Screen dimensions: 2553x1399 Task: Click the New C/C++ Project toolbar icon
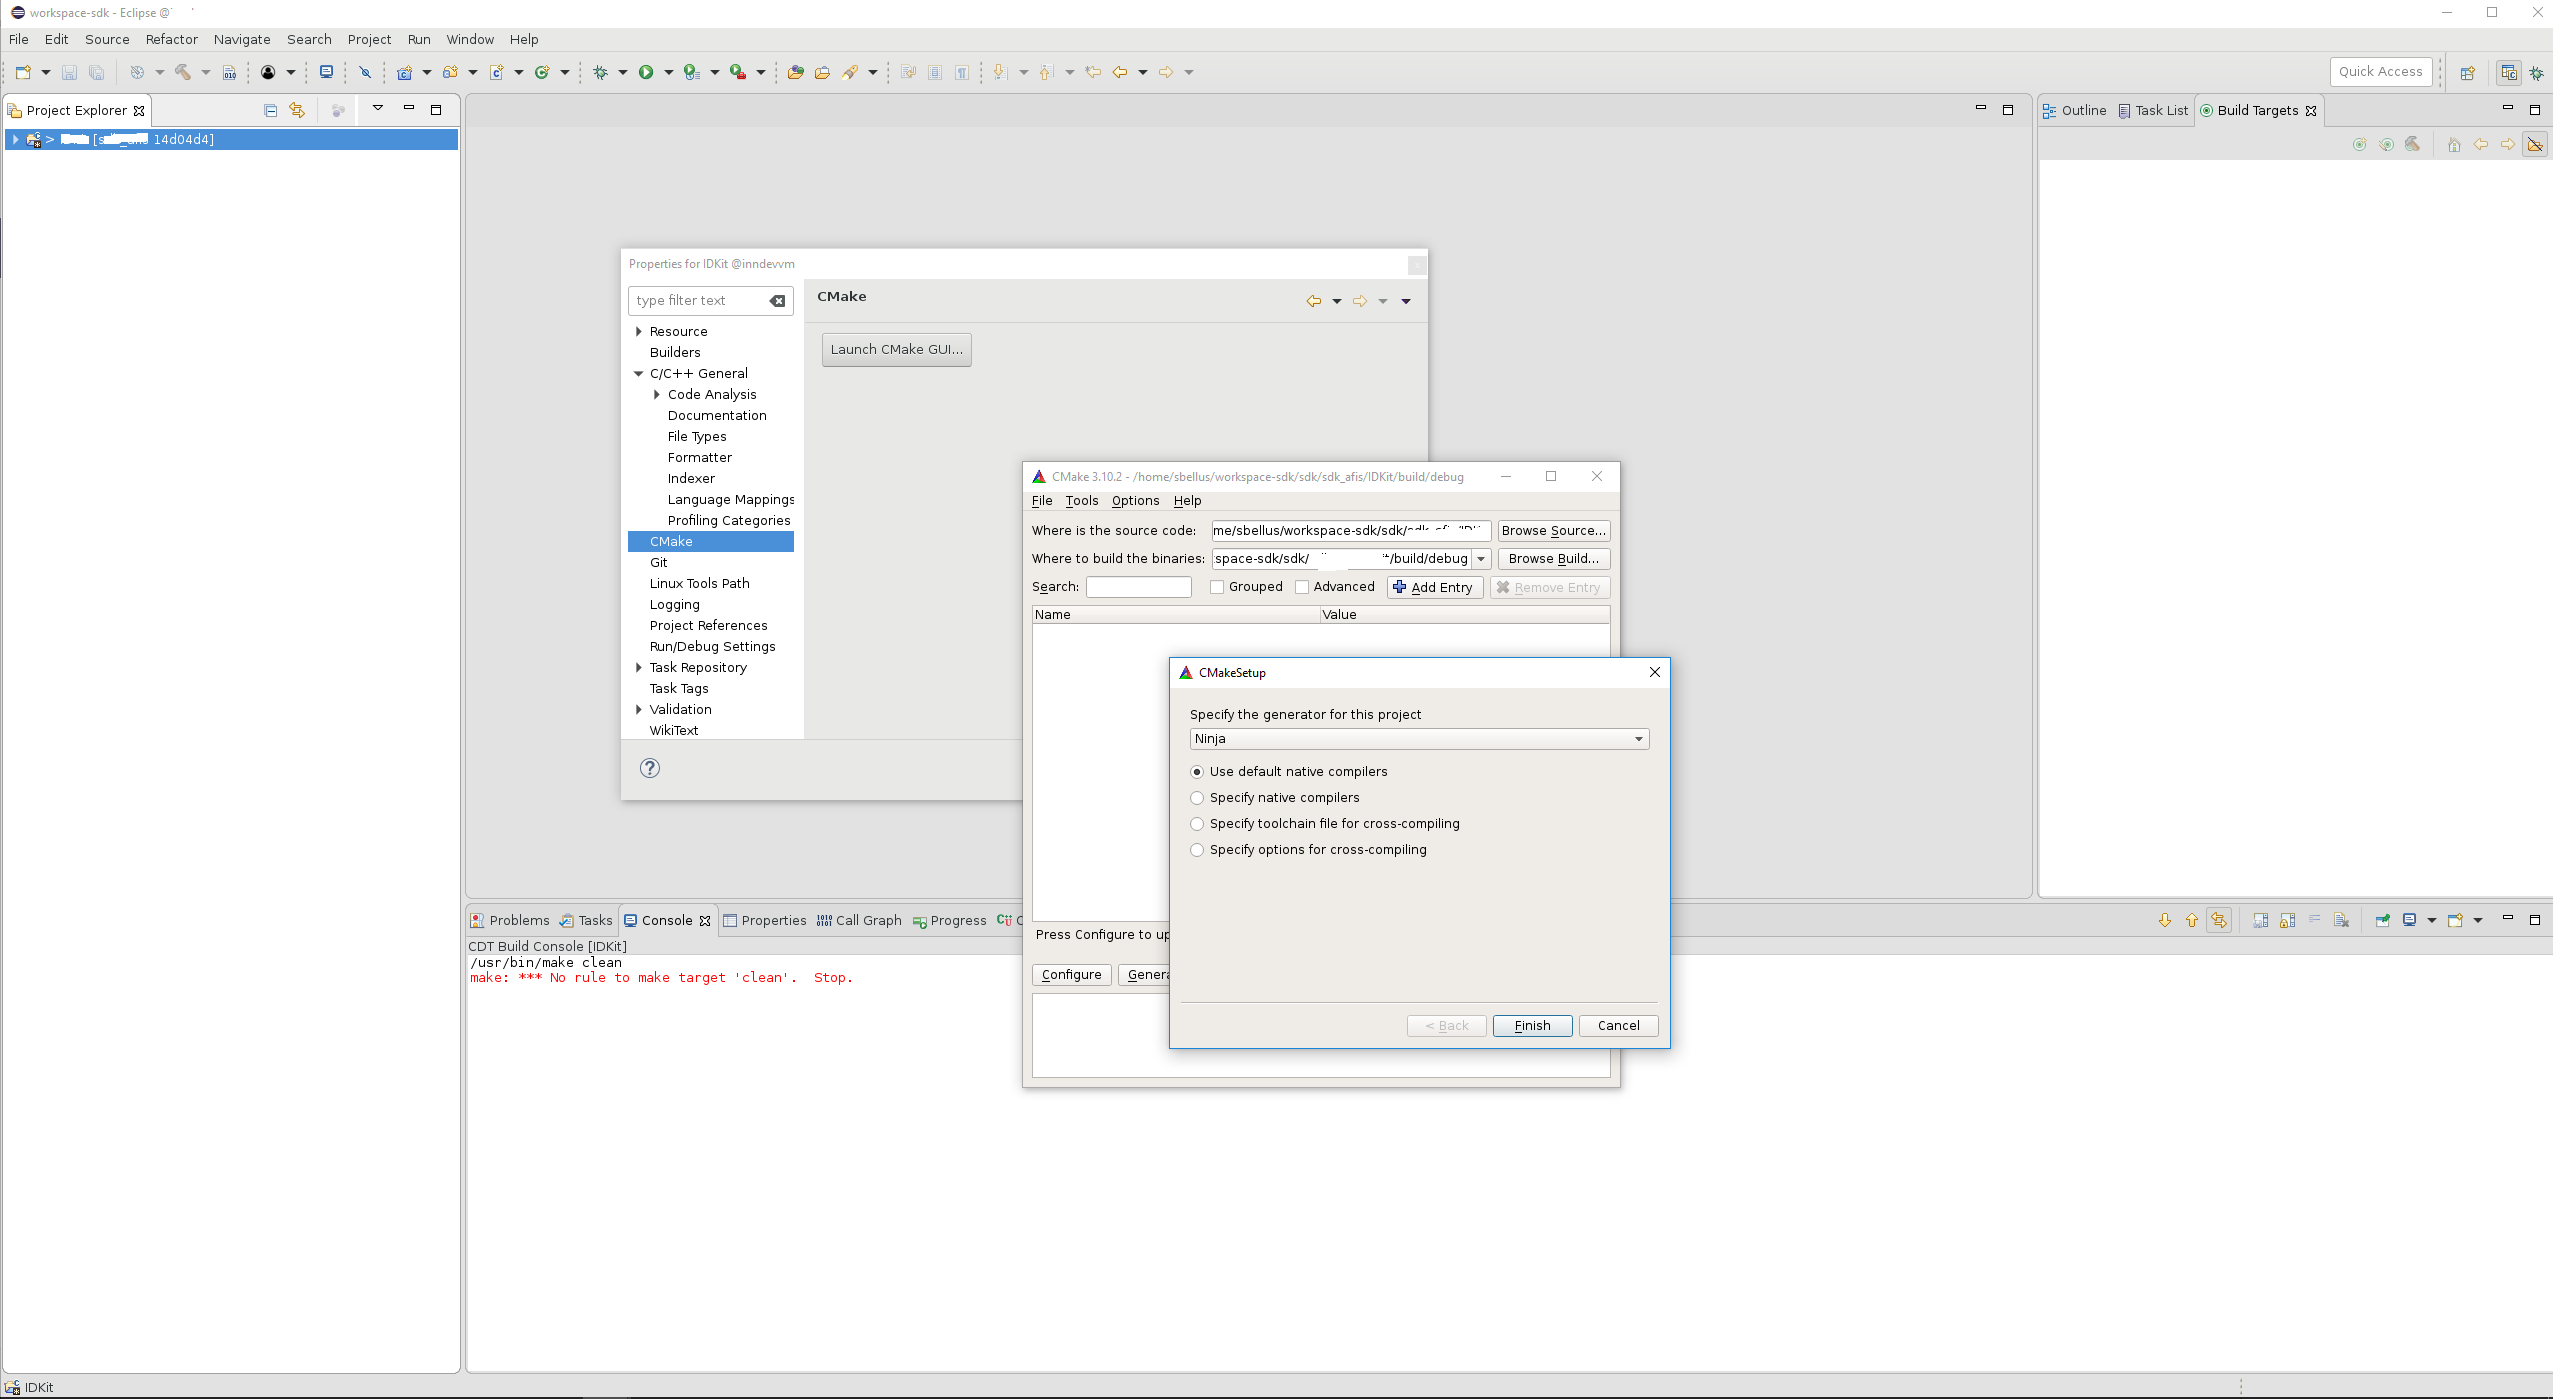point(404,72)
